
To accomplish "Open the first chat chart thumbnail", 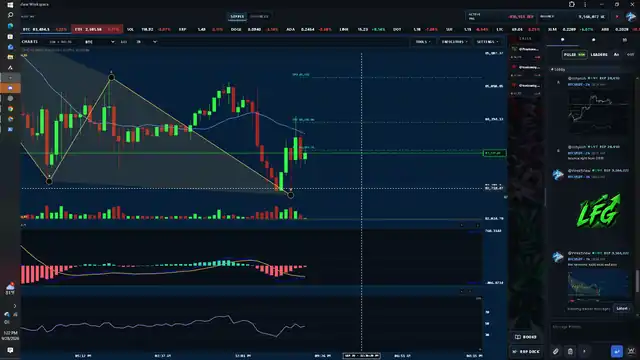I will coord(598,113).
